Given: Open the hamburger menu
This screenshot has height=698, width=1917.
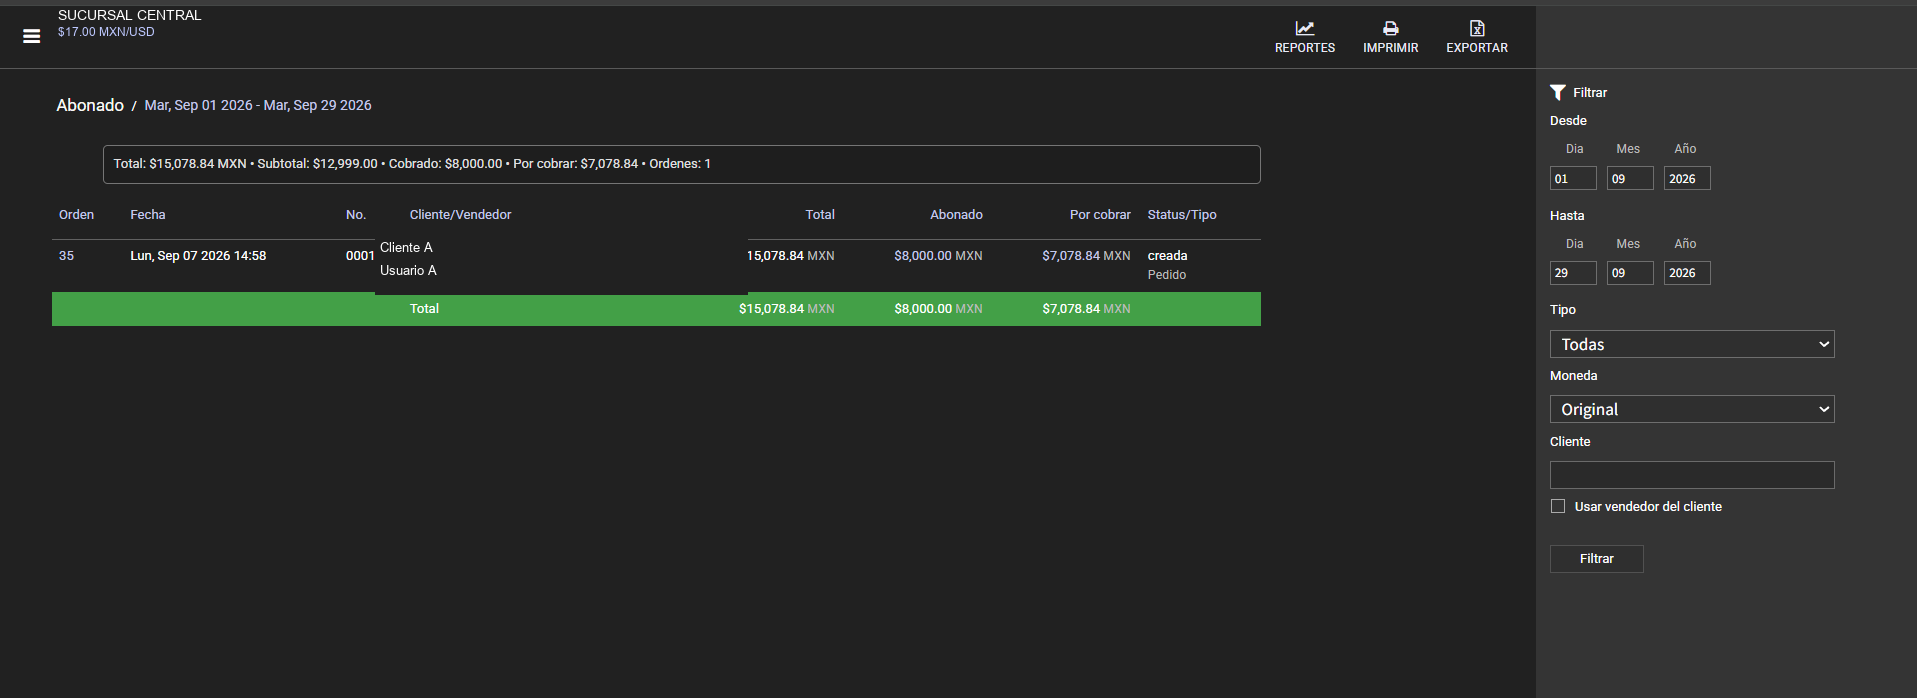Looking at the screenshot, I should 32,36.
